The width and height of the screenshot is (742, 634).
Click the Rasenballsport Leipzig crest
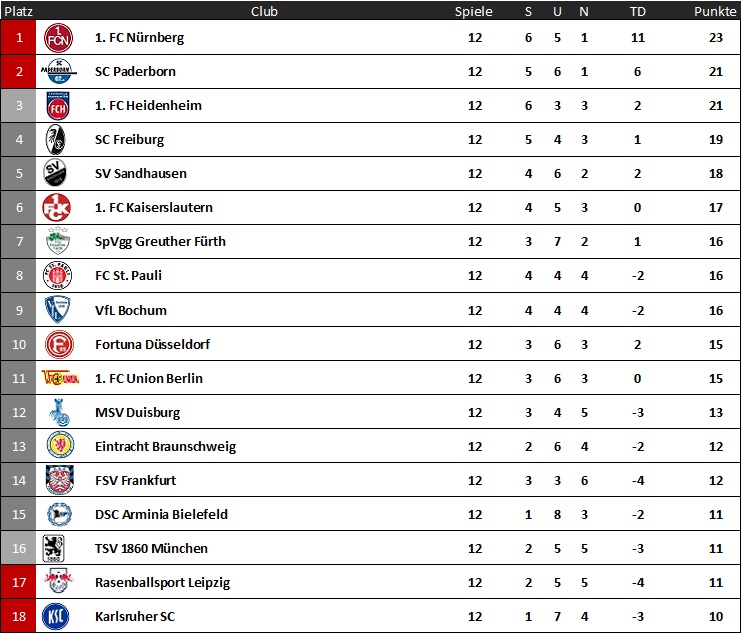(x=58, y=581)
